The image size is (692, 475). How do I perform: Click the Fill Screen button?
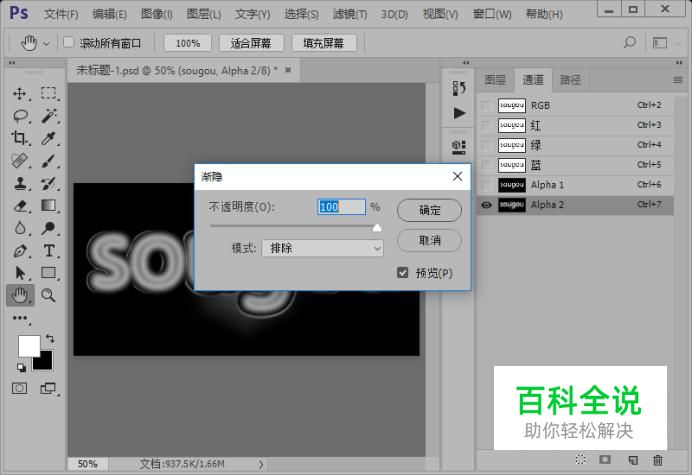323,43
